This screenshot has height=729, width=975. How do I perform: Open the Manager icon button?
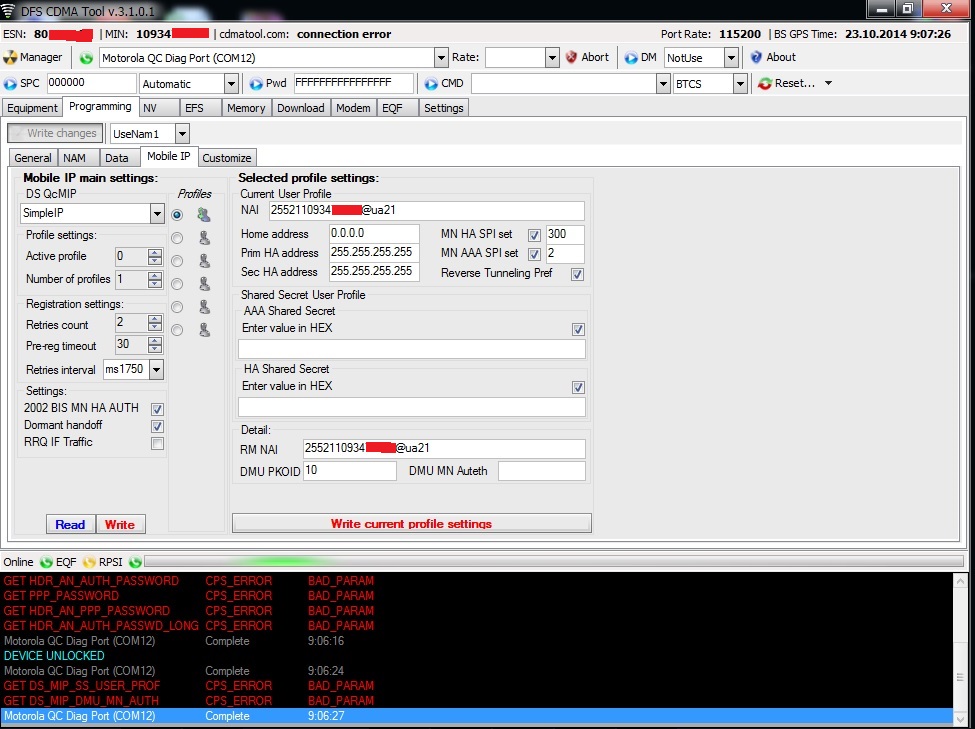[10, 57]
